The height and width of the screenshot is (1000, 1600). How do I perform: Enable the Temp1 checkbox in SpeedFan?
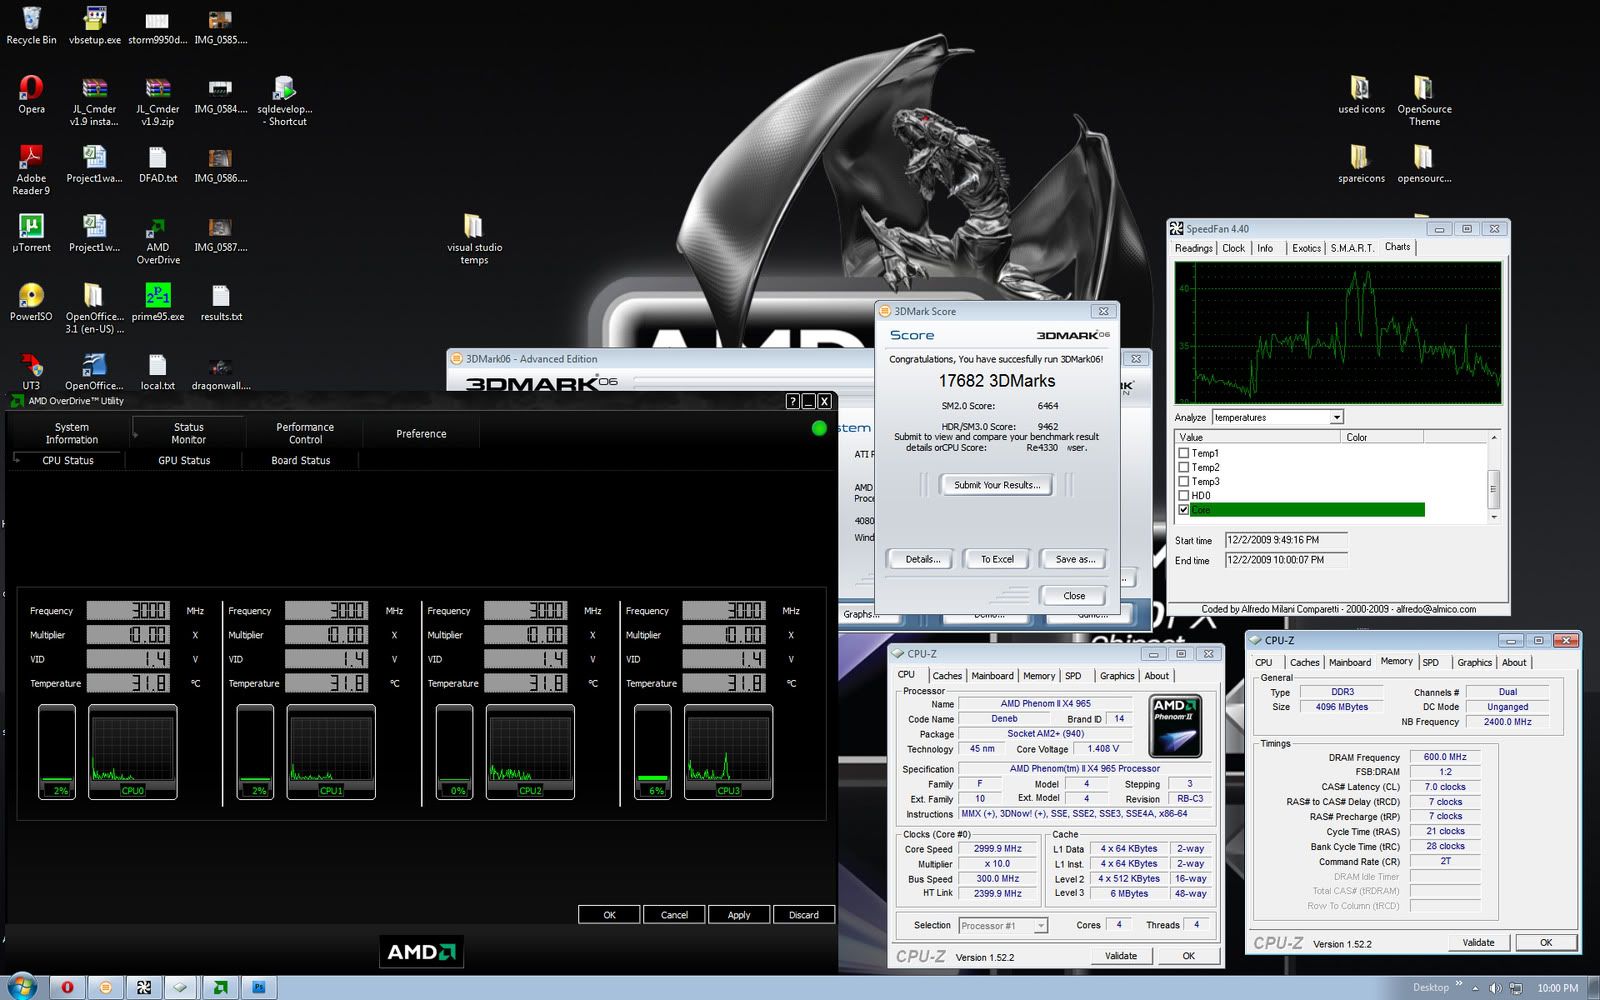point(1184,453)
